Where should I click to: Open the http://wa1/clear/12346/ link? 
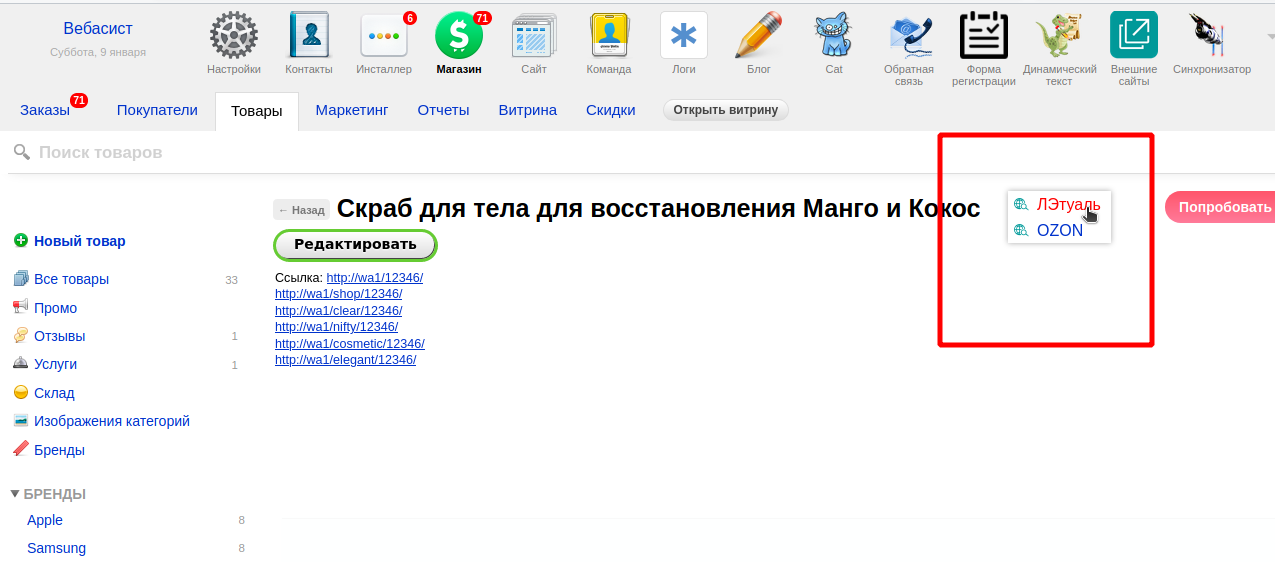(x=338, y=311)
